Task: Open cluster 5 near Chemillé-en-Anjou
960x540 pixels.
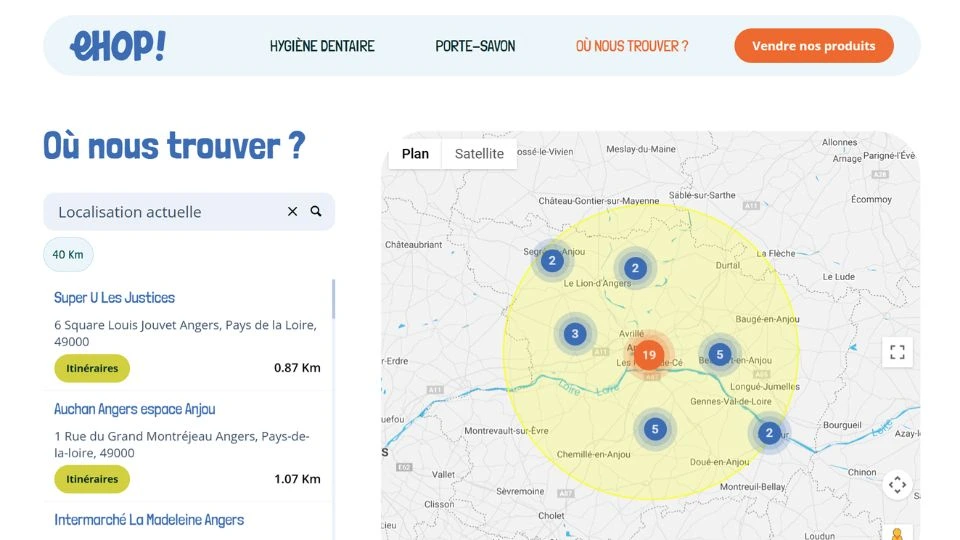Action: 654,429
